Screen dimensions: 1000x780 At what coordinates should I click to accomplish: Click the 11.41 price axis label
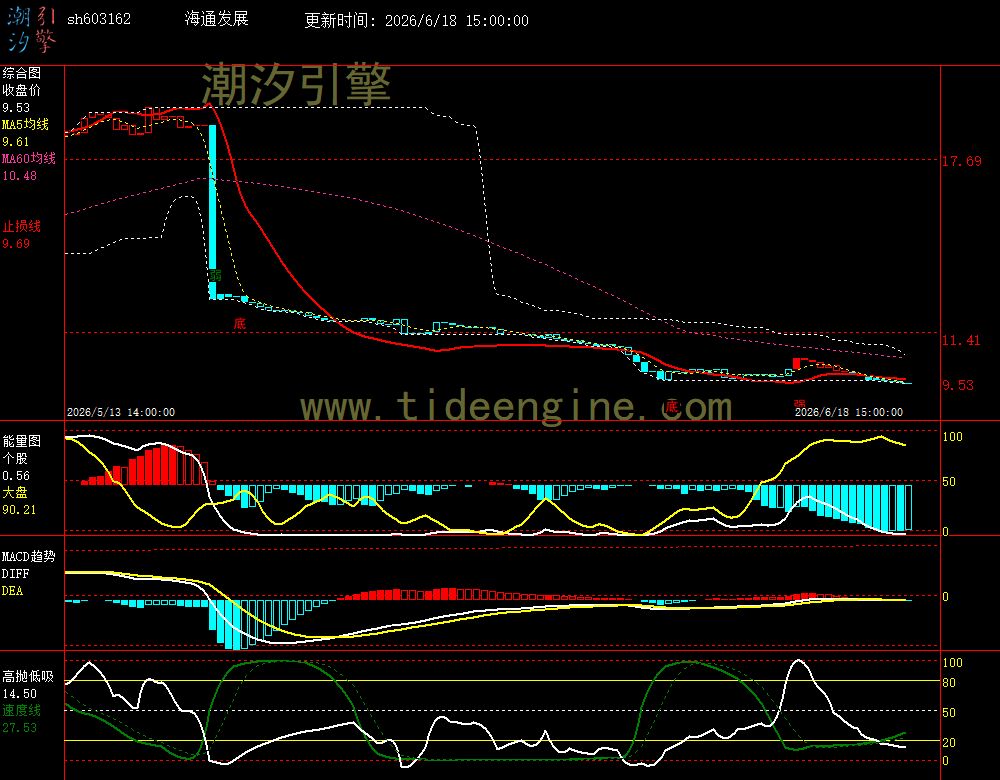961,340
